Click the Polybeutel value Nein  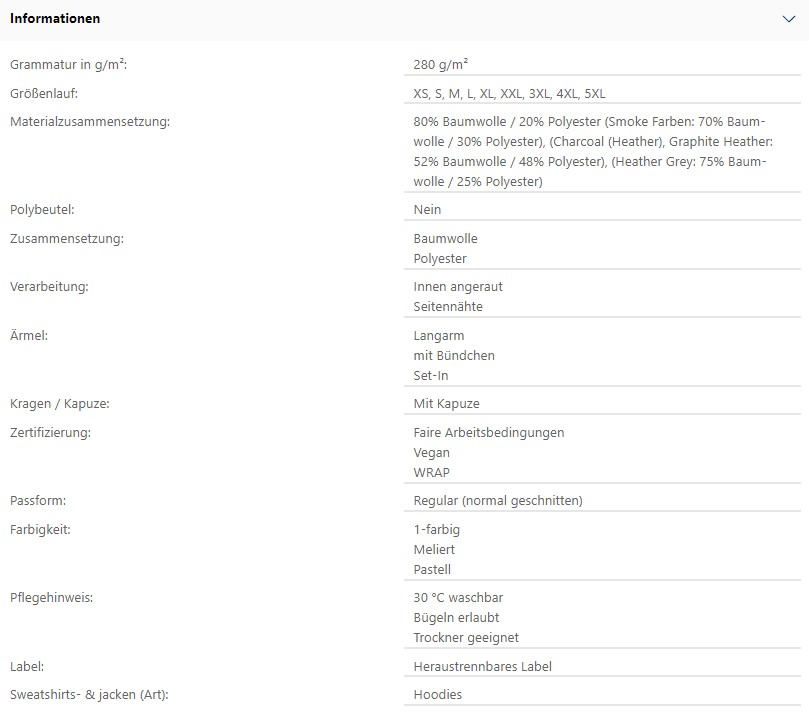pos(427,209)
